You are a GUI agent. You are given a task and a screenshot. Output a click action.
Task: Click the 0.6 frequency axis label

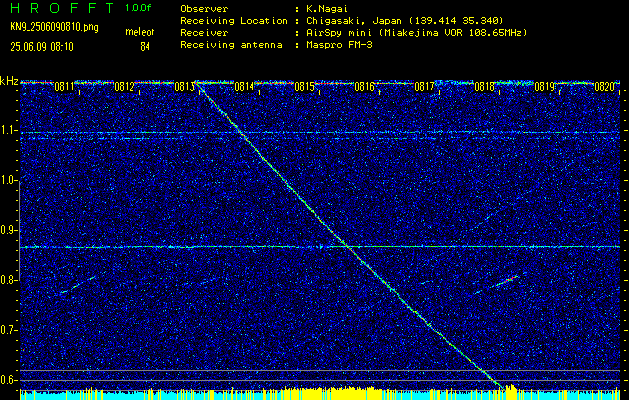8,380
